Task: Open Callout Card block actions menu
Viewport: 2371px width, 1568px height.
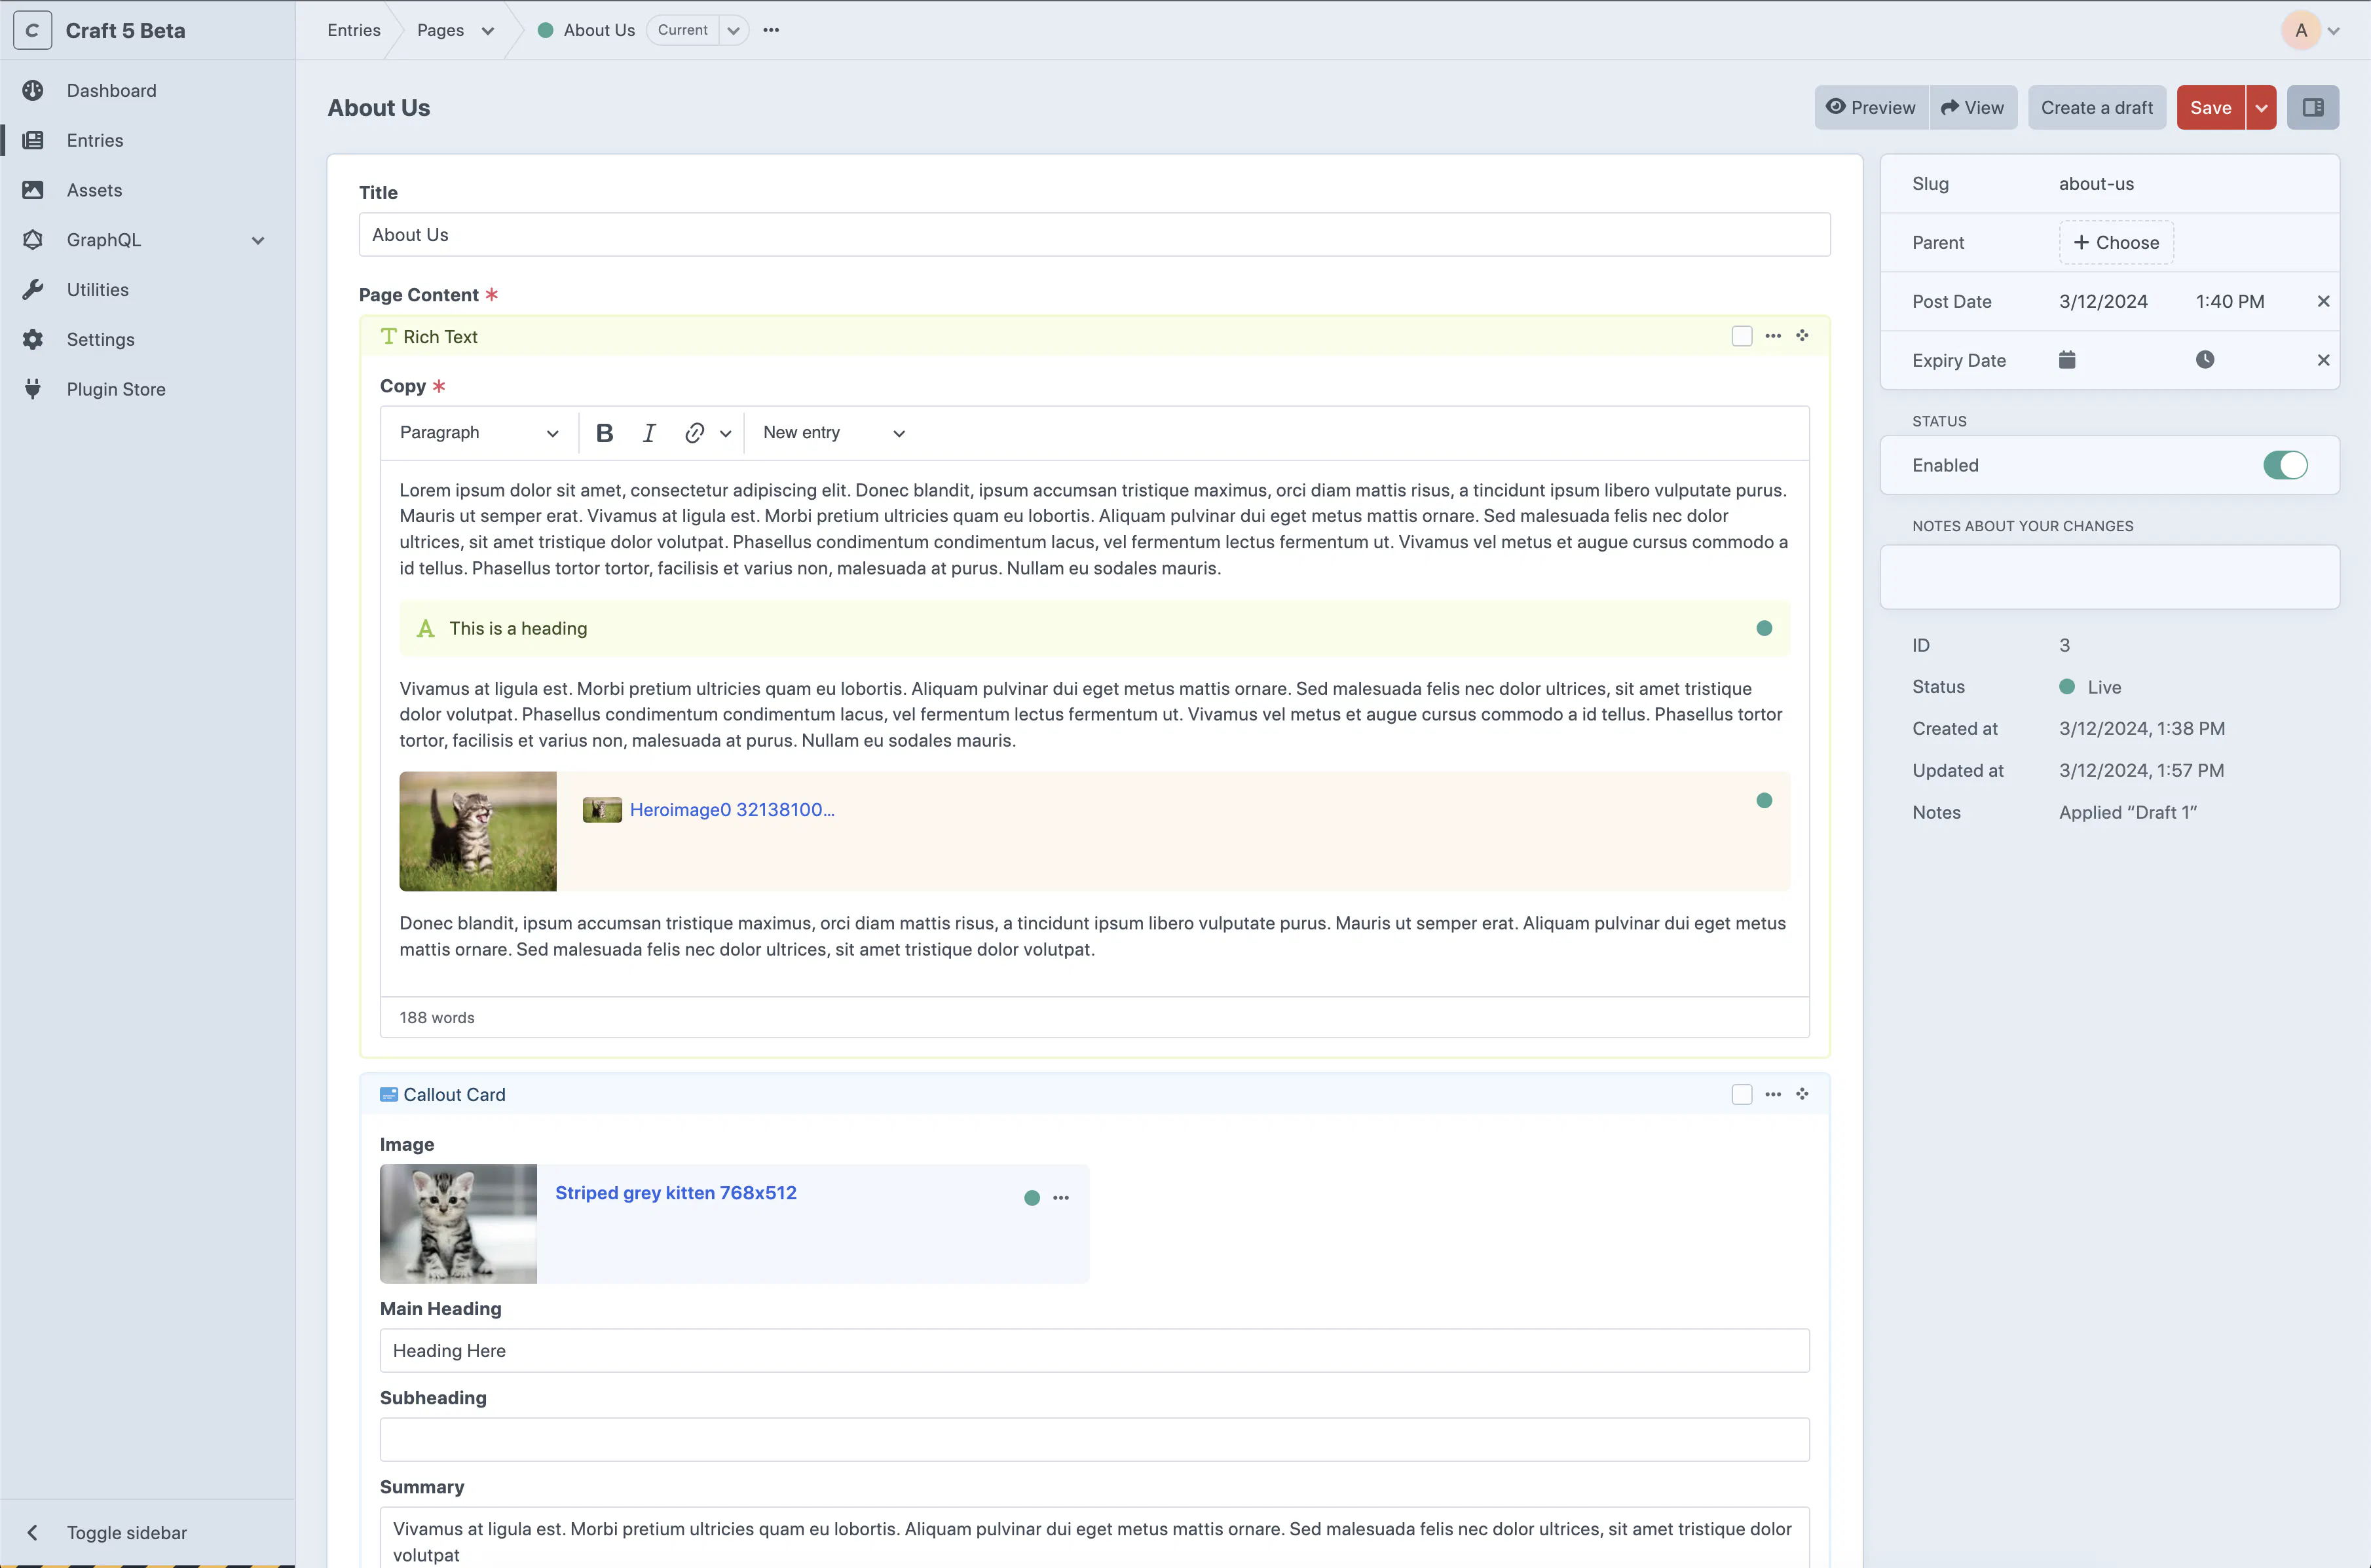Action: pos(1773,1094)
